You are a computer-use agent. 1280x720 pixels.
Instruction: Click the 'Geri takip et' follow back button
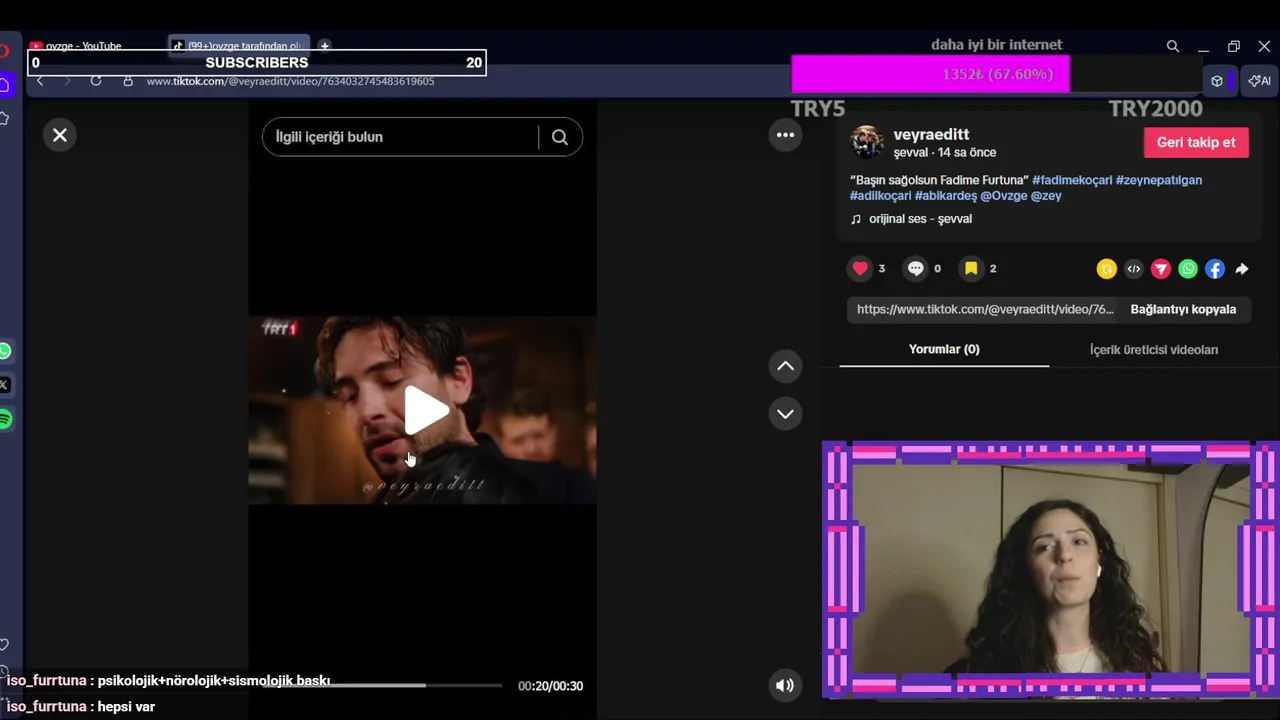point(1196,142)
